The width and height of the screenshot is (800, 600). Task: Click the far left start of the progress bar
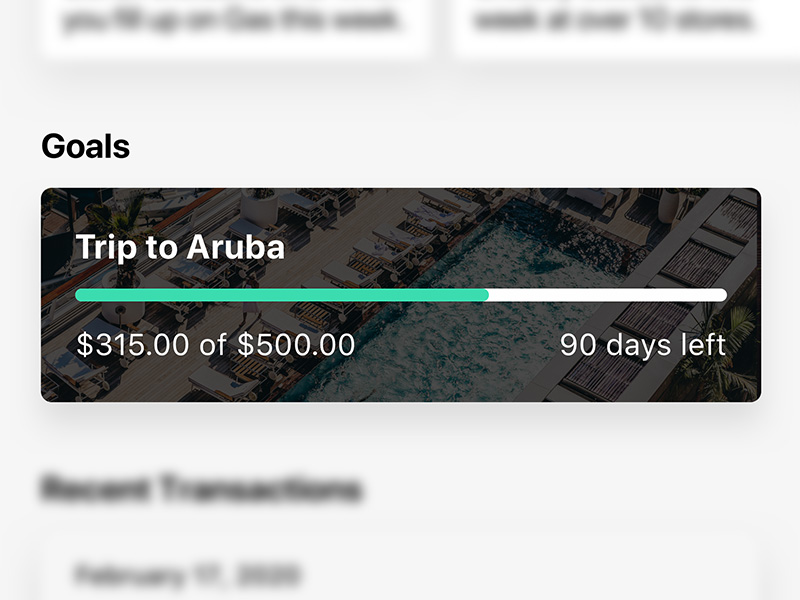[x=81, y=295]
